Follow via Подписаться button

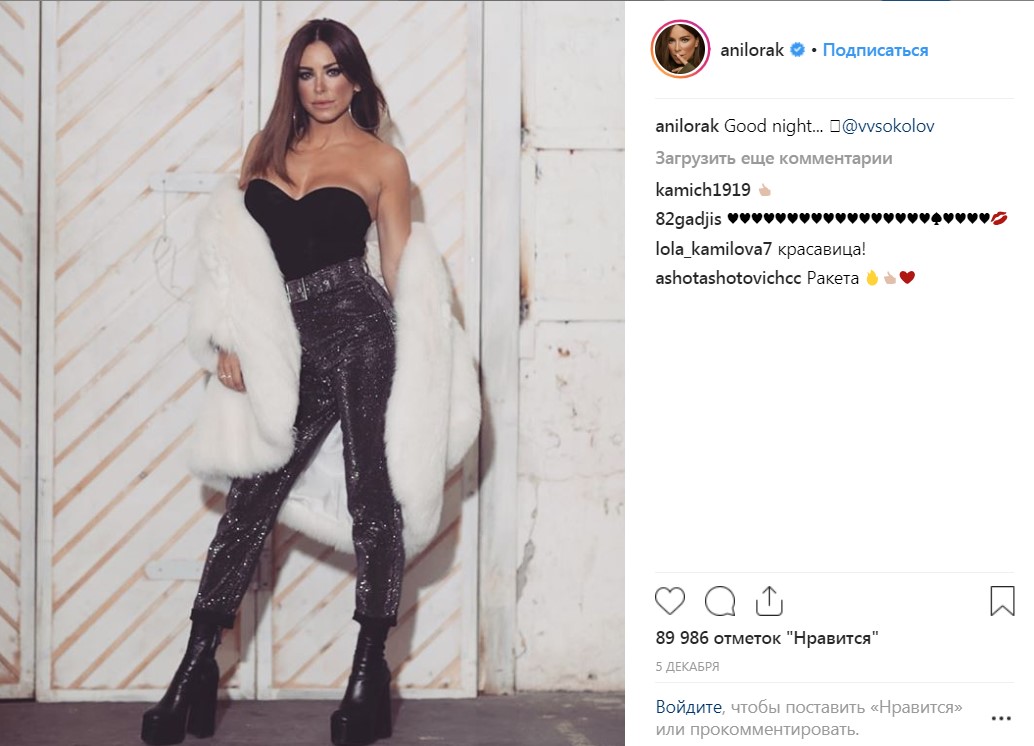click(875, 50)
